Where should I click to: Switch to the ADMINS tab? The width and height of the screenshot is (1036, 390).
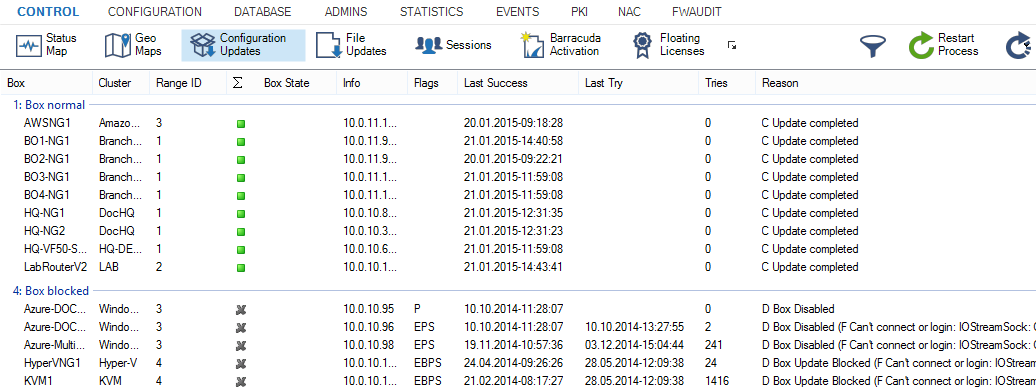[x=346, y=12]
